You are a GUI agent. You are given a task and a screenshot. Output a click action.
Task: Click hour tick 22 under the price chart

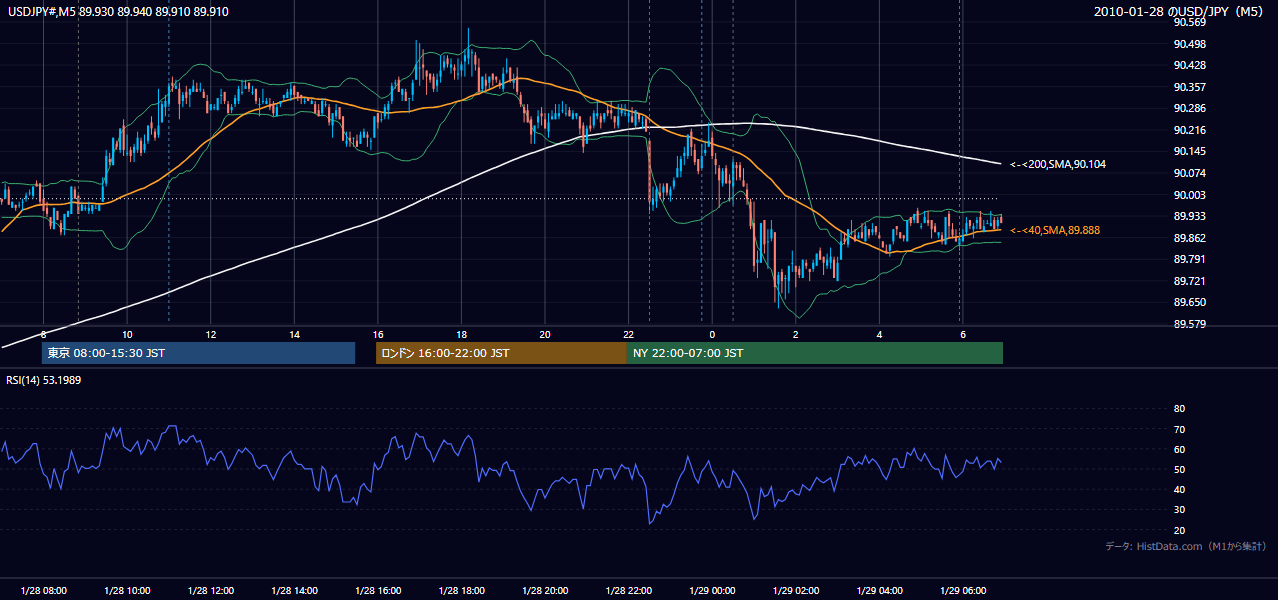pos(628,334)
